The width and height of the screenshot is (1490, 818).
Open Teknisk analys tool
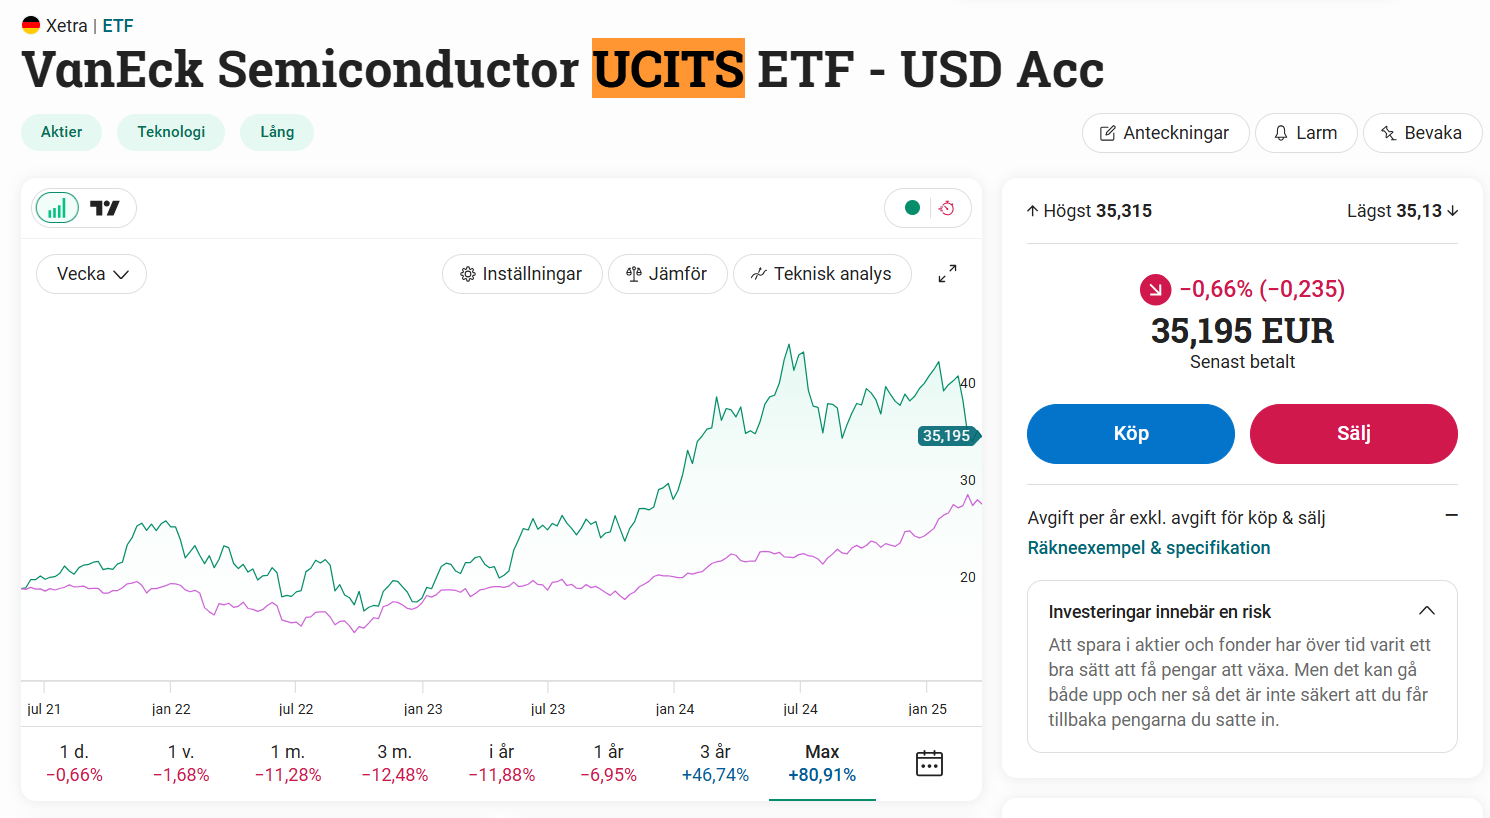point(822,274)
